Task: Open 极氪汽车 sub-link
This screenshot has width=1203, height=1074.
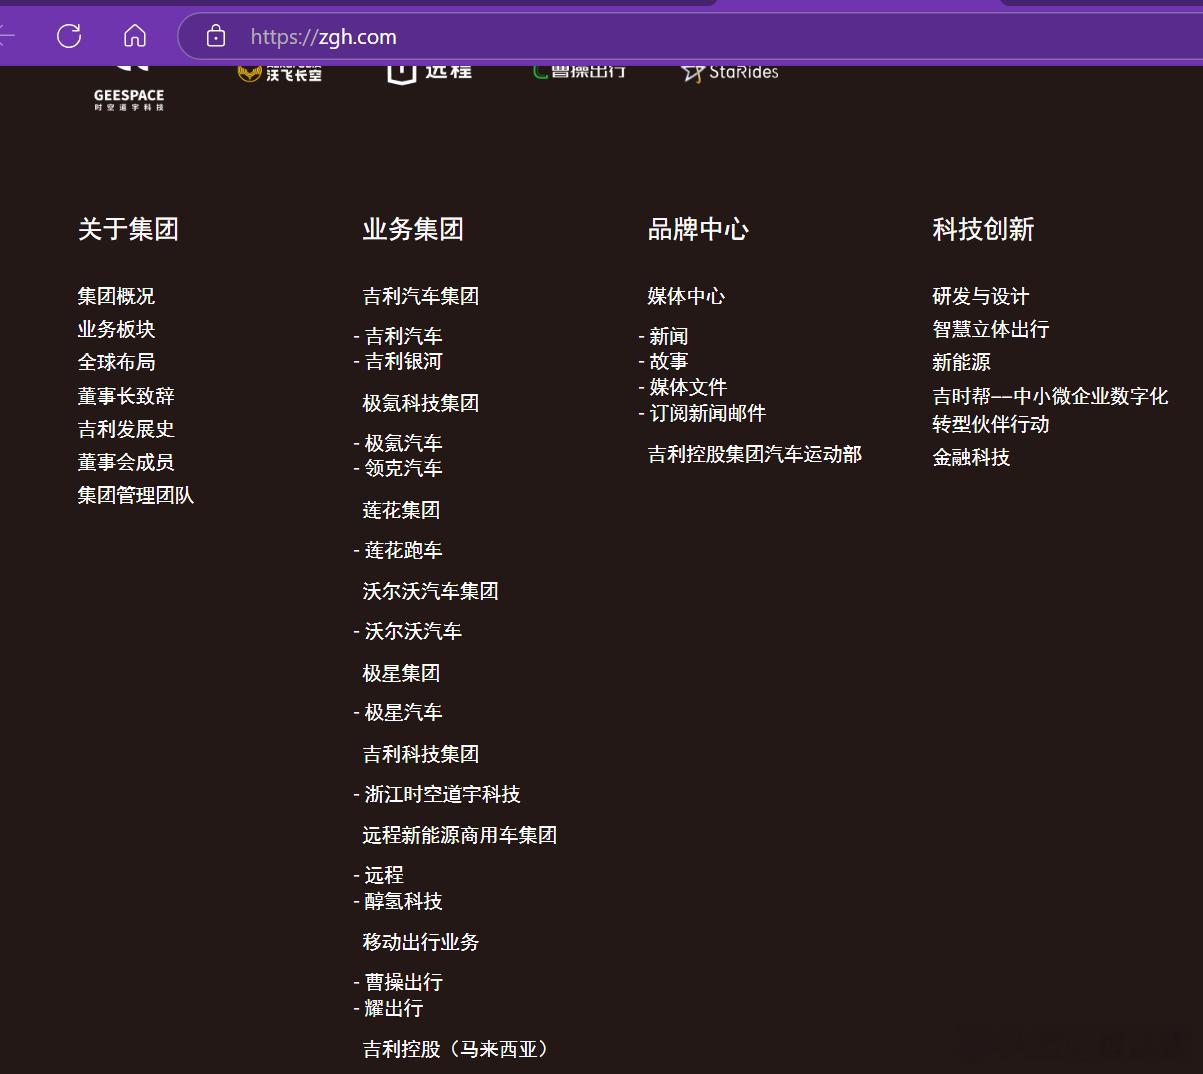Action: (x=403, y=443)
